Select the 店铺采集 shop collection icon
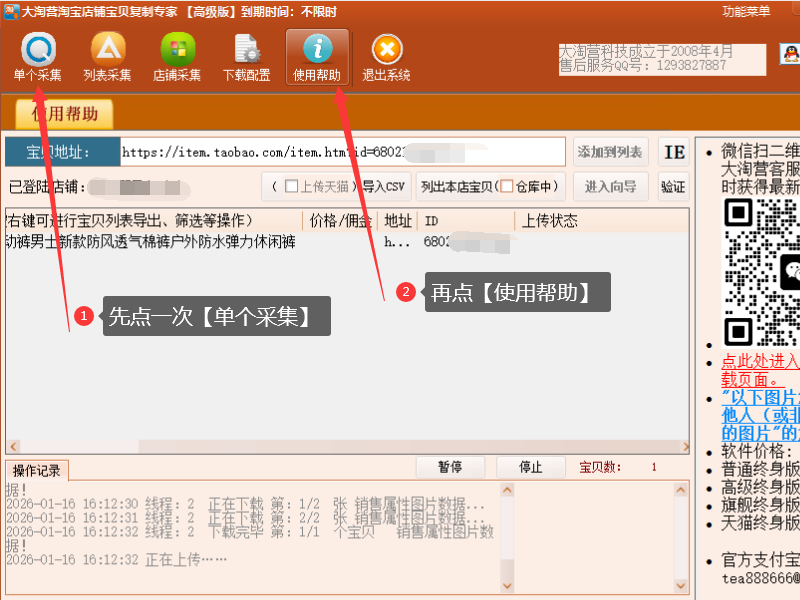Screen dimensions: 800x600 coord(177,57)
